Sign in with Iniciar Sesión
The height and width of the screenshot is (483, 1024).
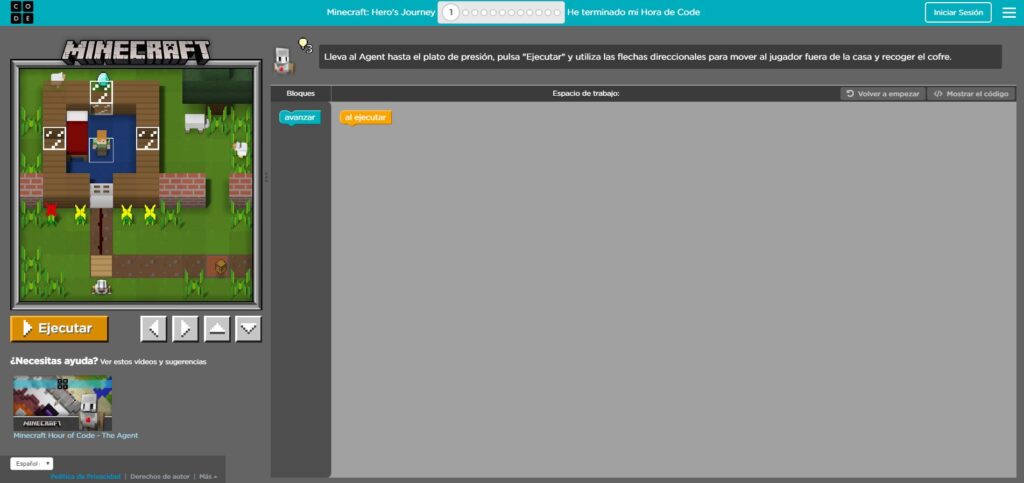(958, 12)
